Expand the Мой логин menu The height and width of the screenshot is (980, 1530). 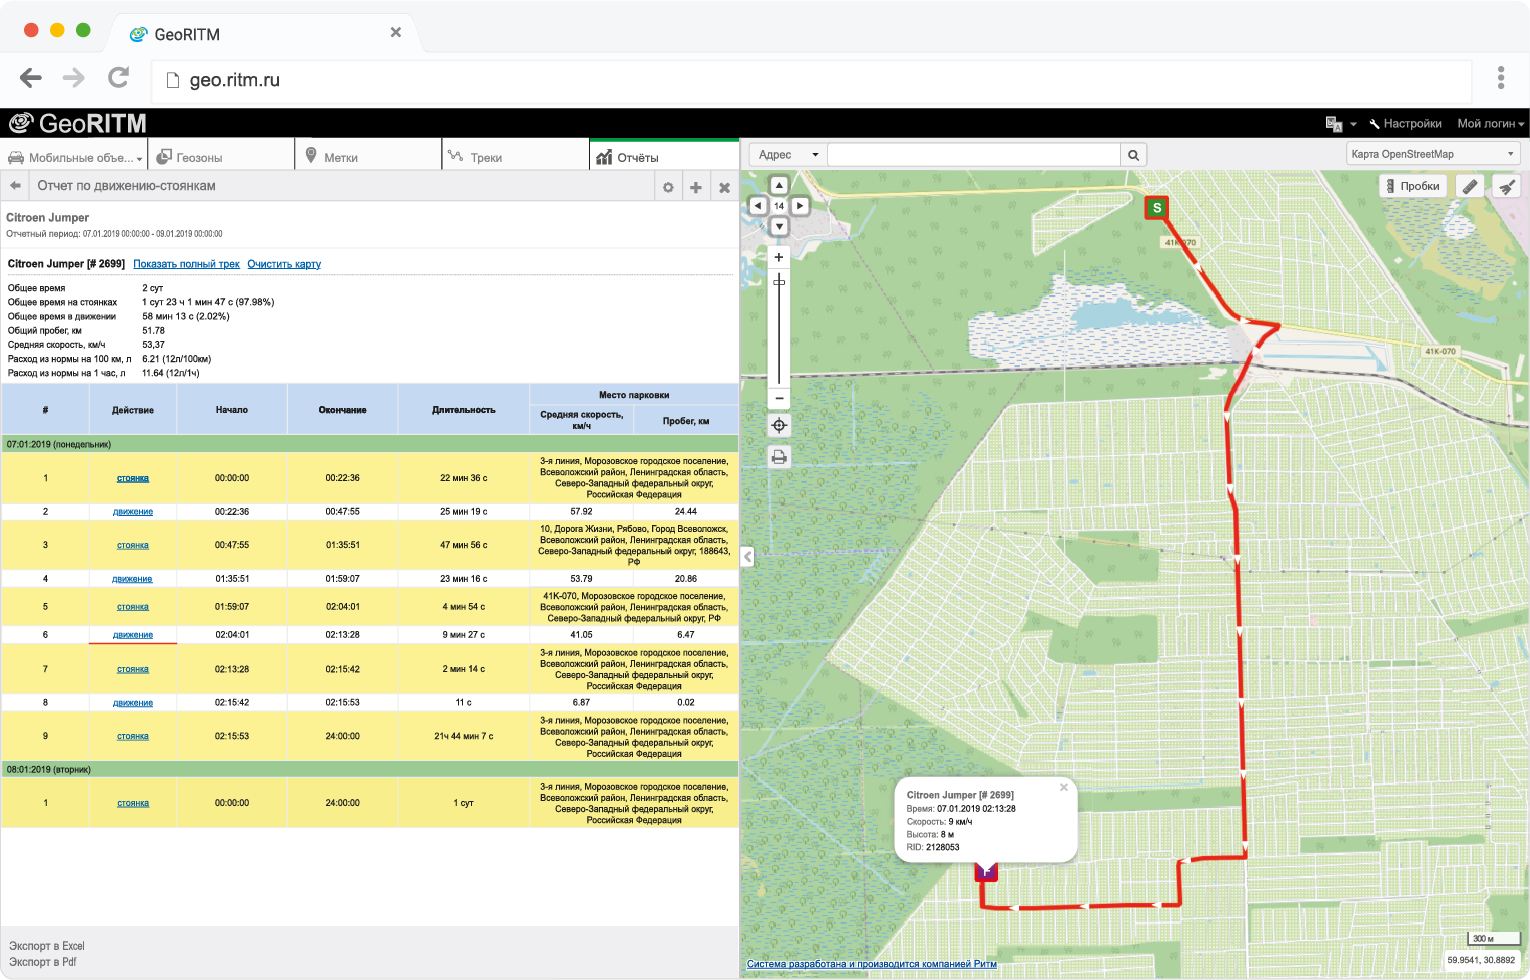pos(1490,124)
